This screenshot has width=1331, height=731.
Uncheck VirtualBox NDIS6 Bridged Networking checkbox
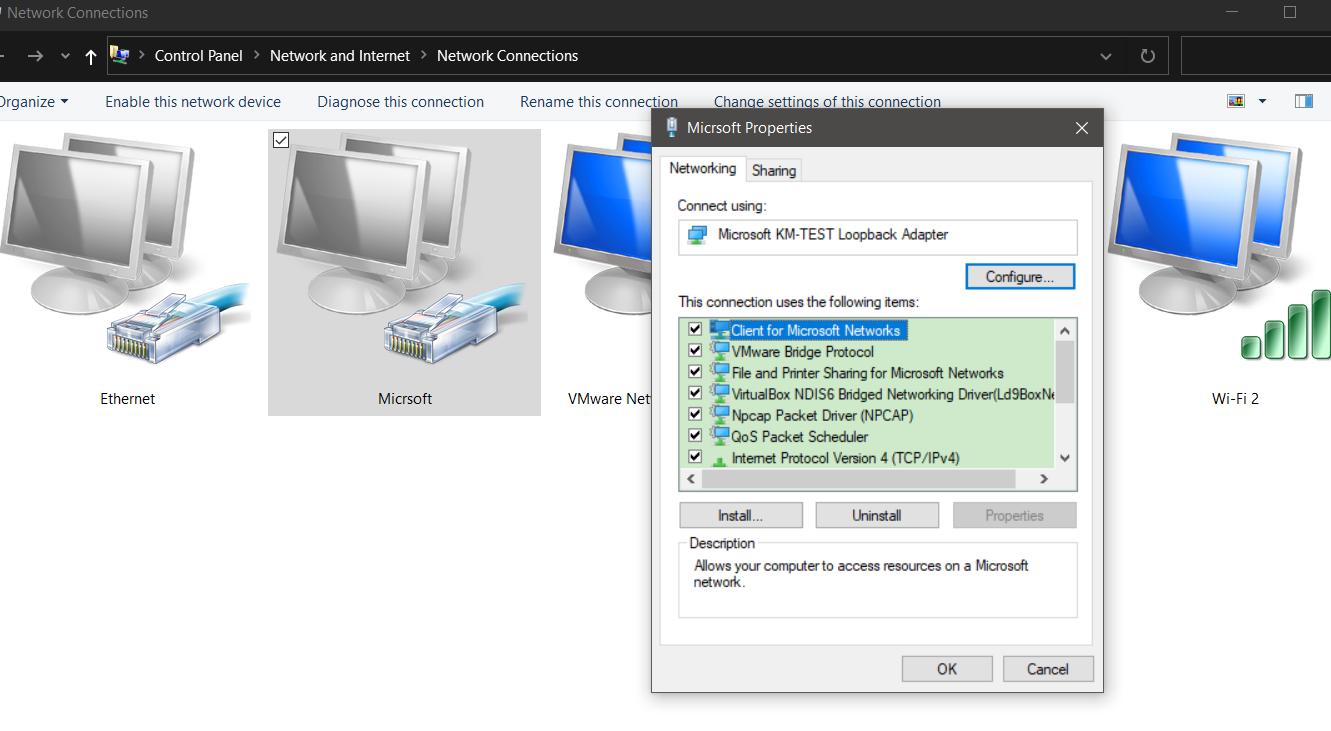[x=695, y=394]
